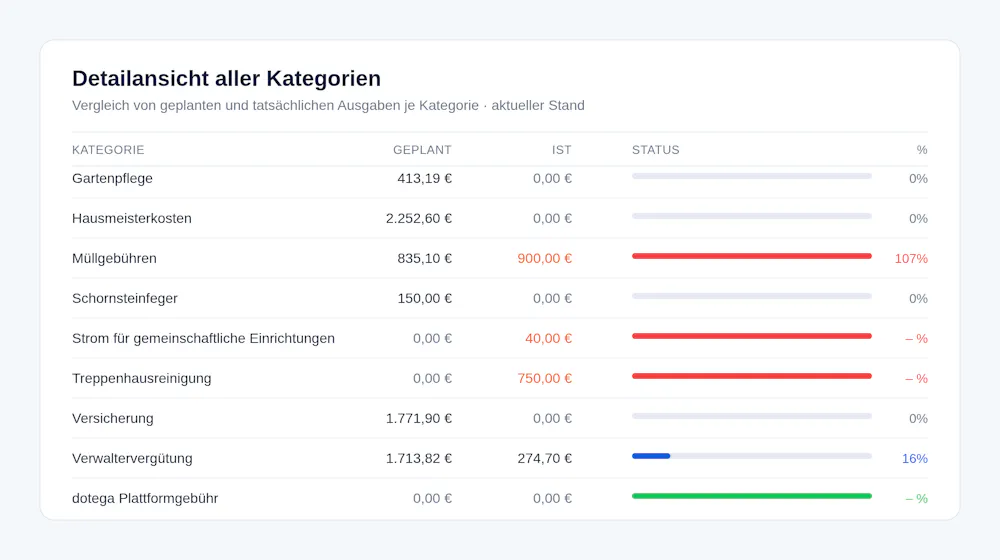Viewport: 1000px width, 560px height.
Task: Click the Gartenpflege empty status bar
Action: coord(751,176)
